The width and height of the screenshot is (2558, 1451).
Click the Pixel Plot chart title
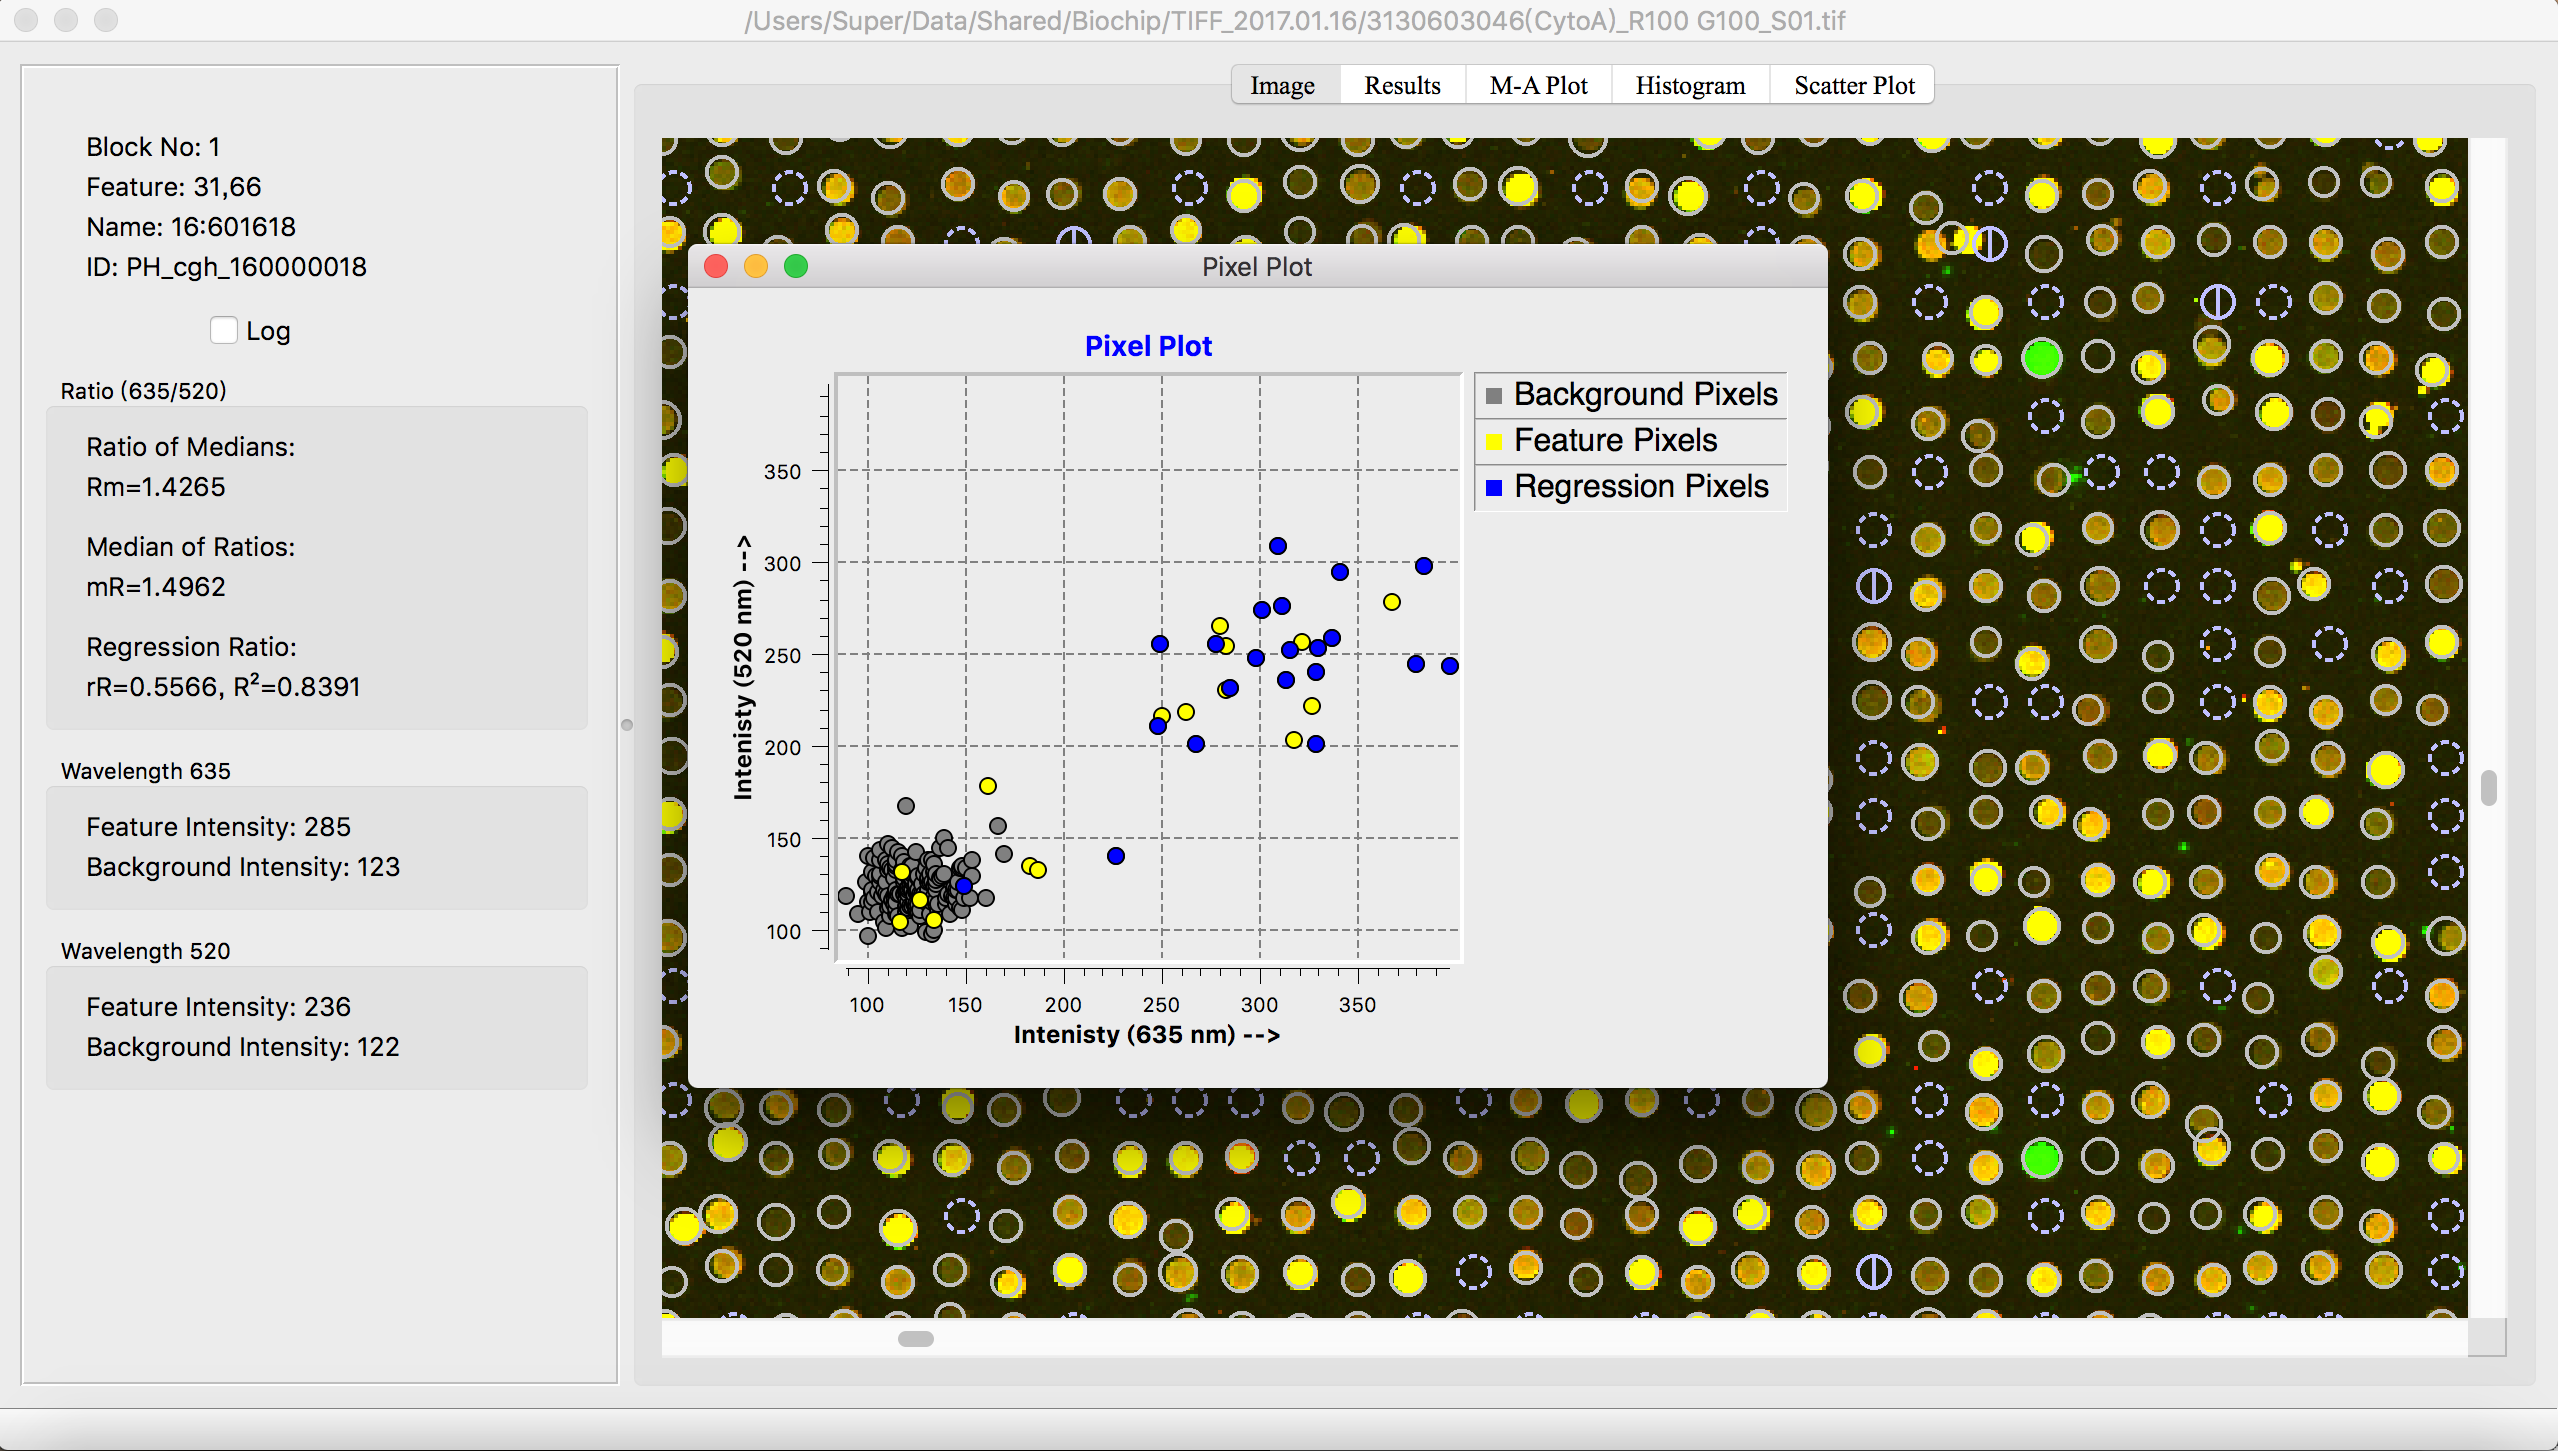(x=1148, y=346)
